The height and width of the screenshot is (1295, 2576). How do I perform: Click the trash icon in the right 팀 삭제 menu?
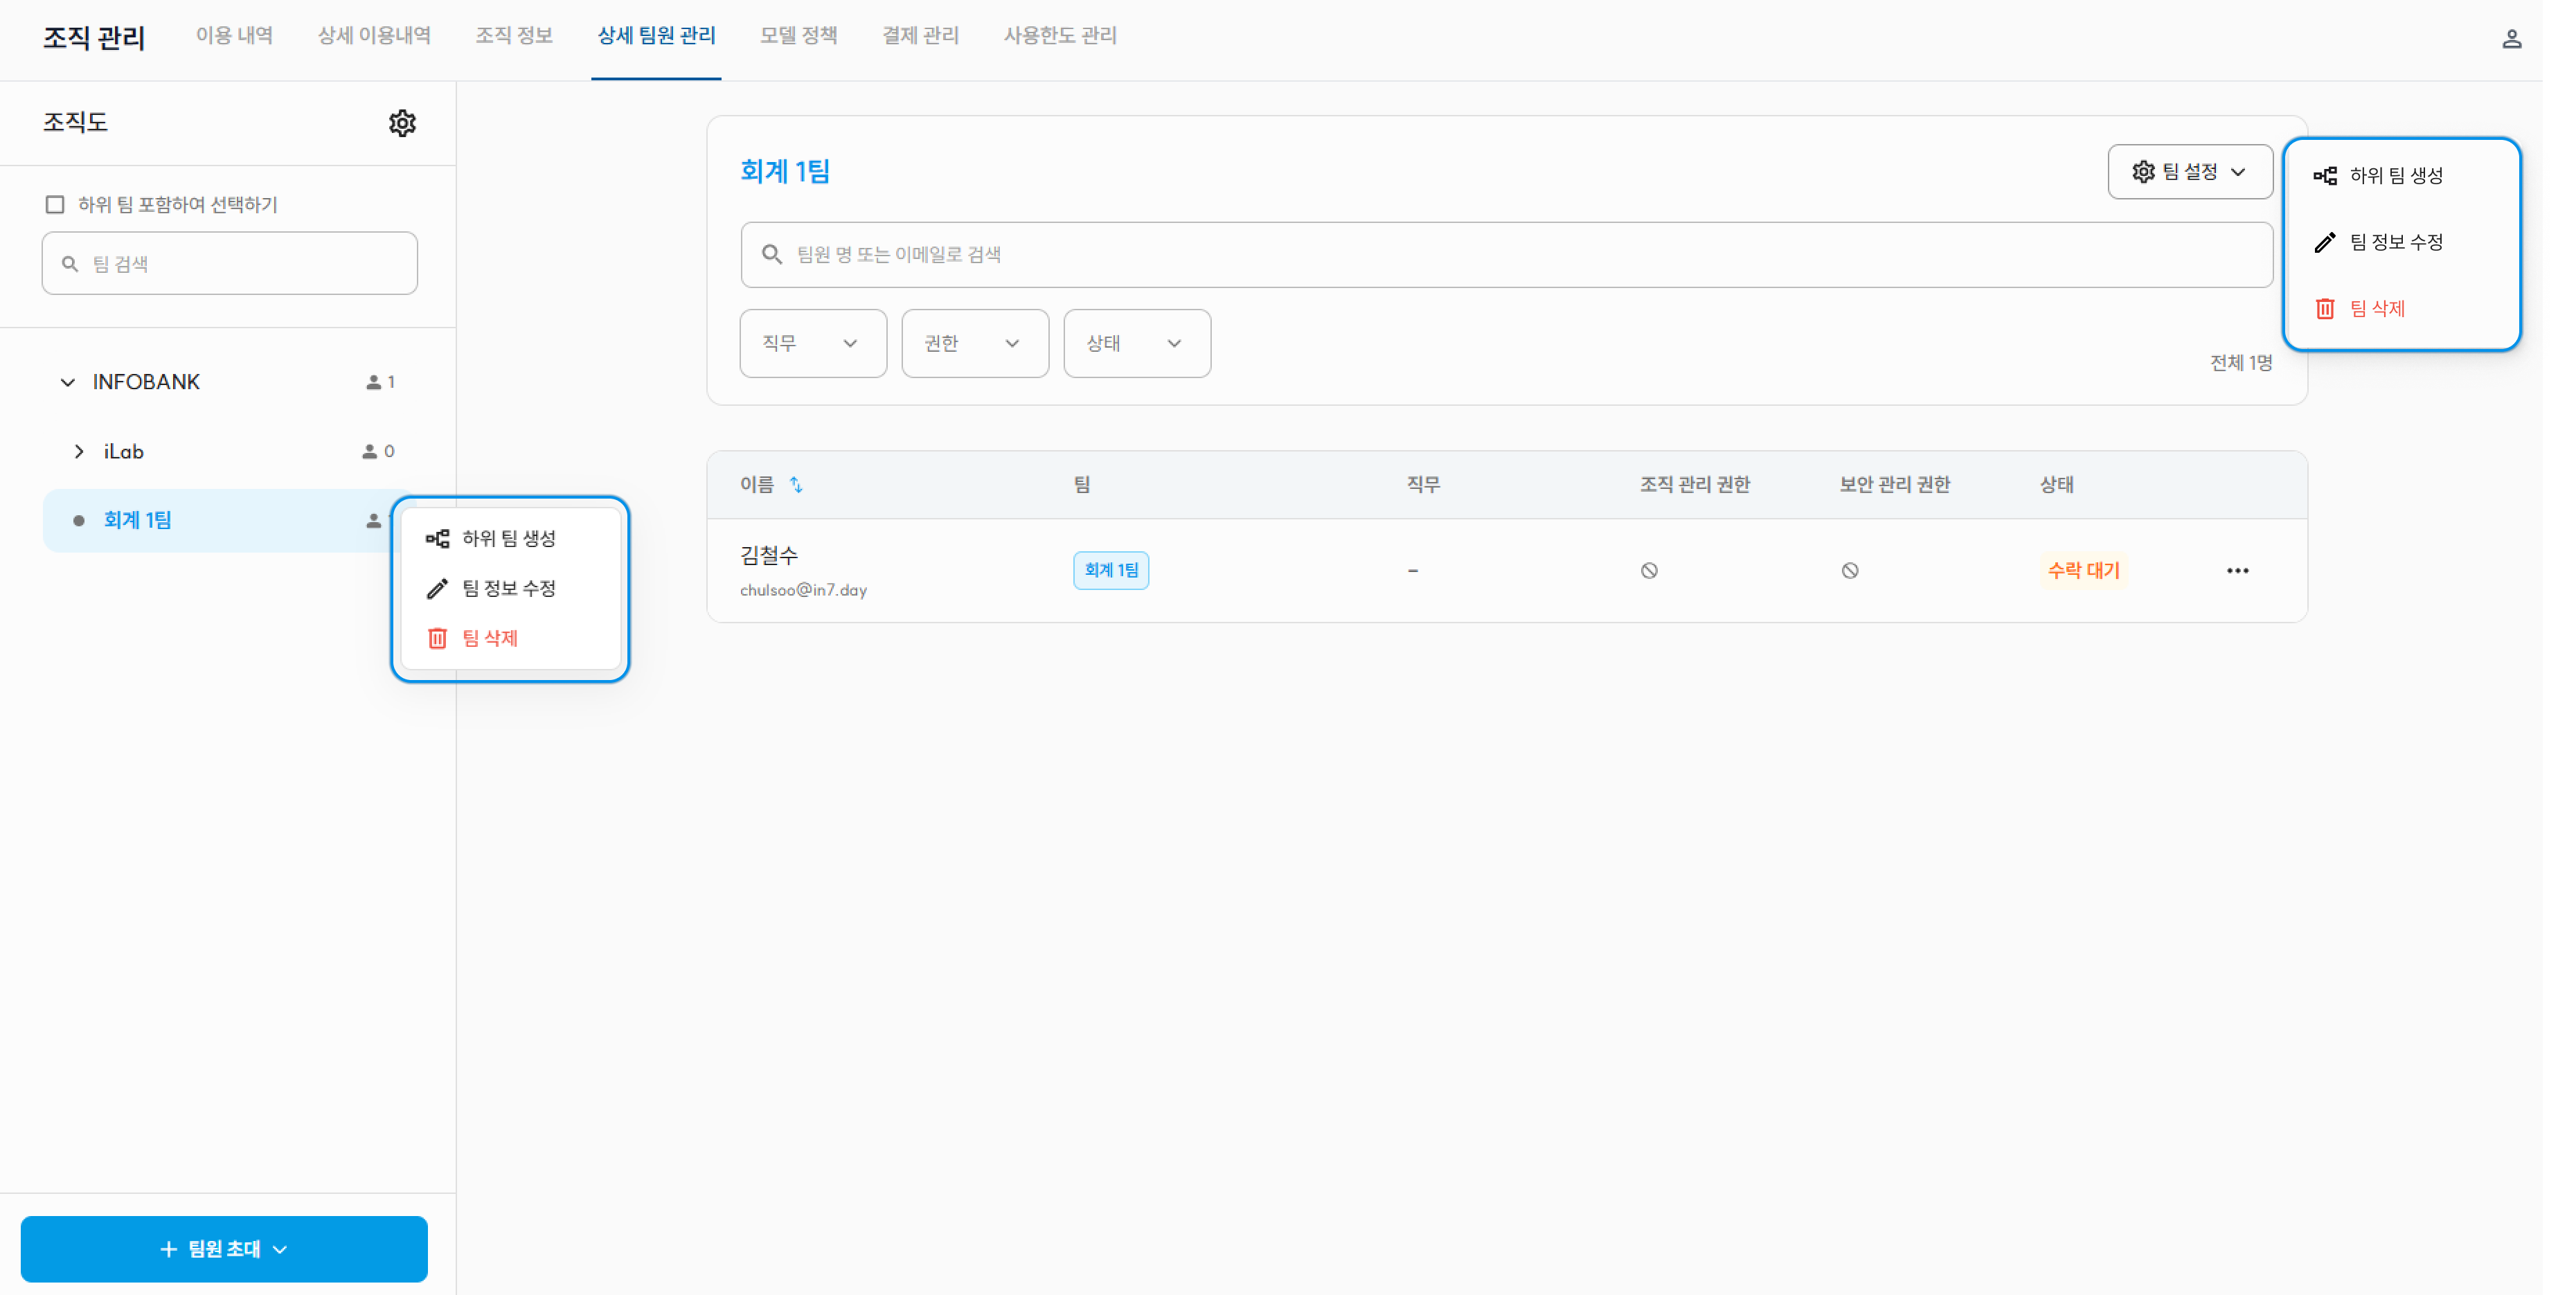click(x=2324, y=308)
